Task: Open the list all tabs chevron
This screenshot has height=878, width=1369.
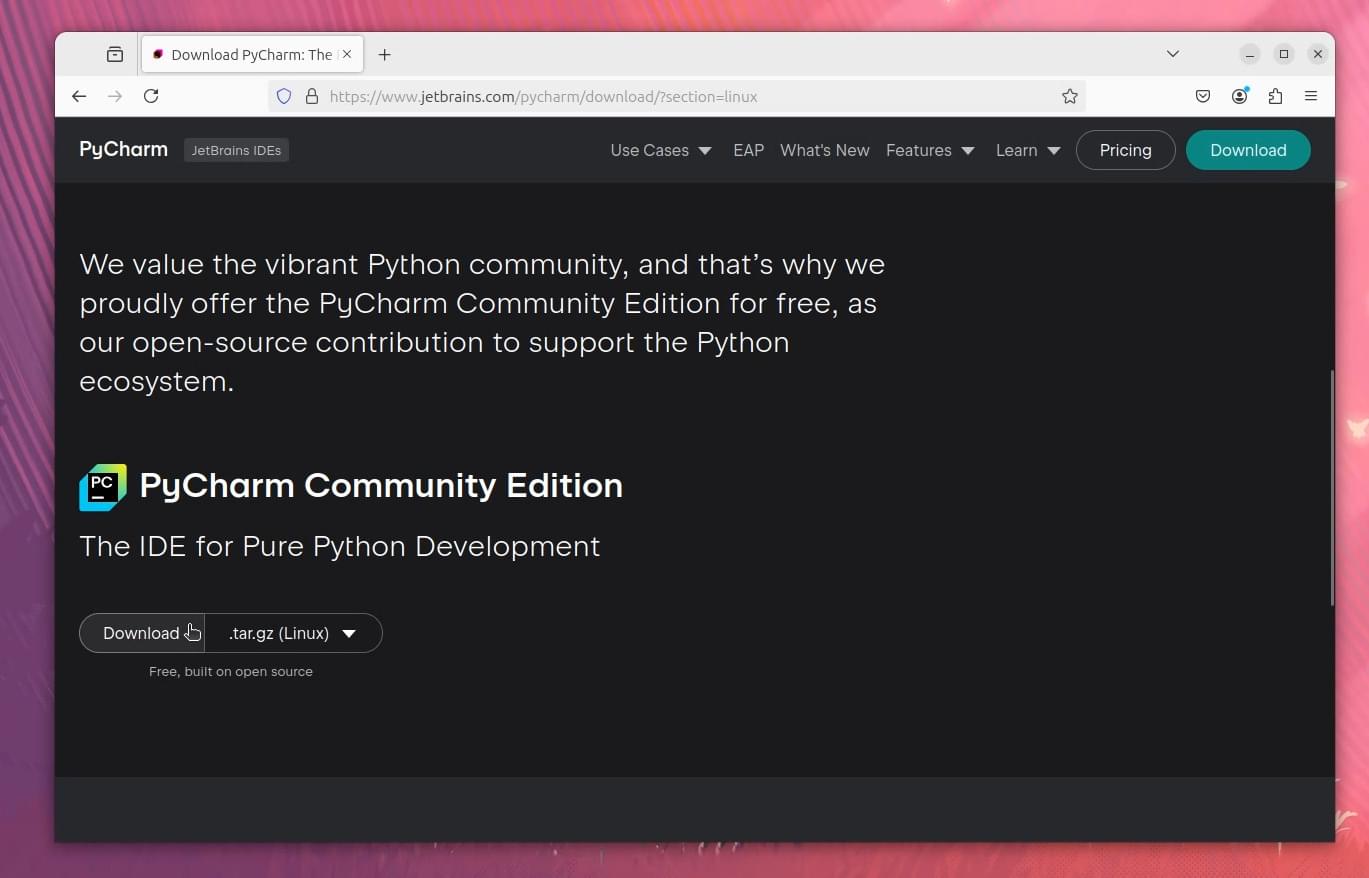Action: (x=1173, y=54)
